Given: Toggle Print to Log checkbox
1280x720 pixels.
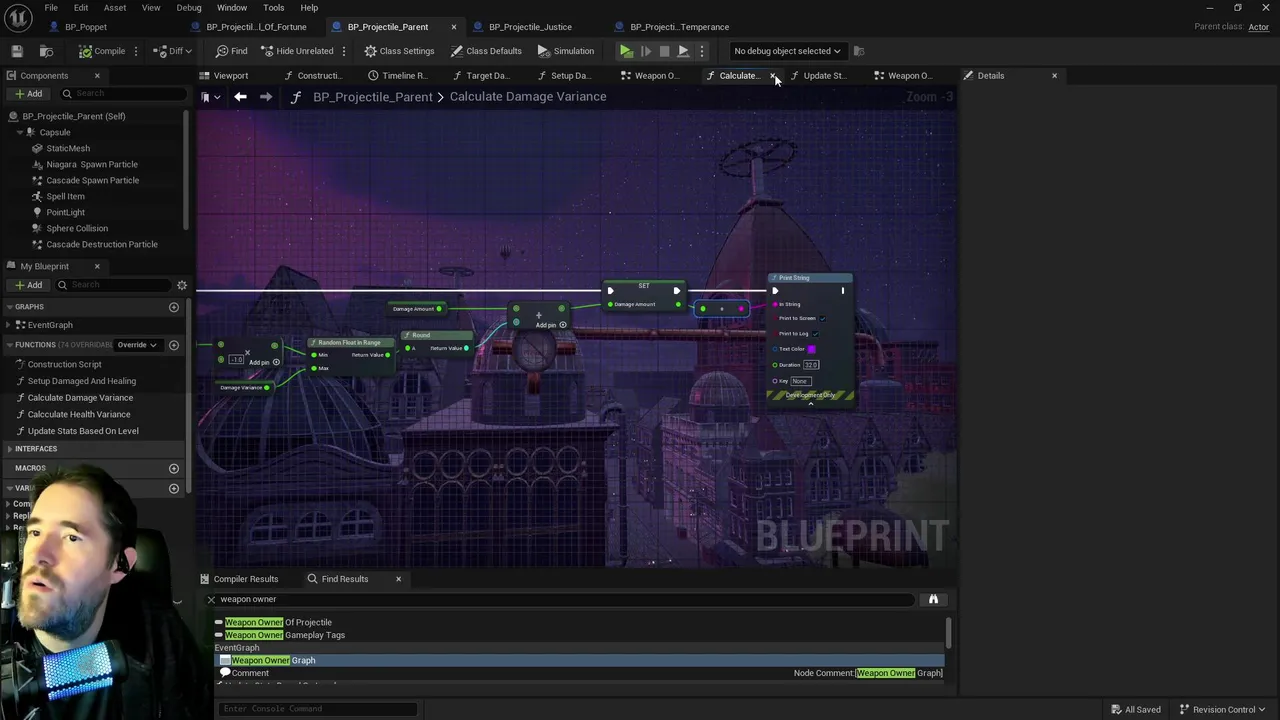Looking at the screenshot, I should click(x=815, y=333).
